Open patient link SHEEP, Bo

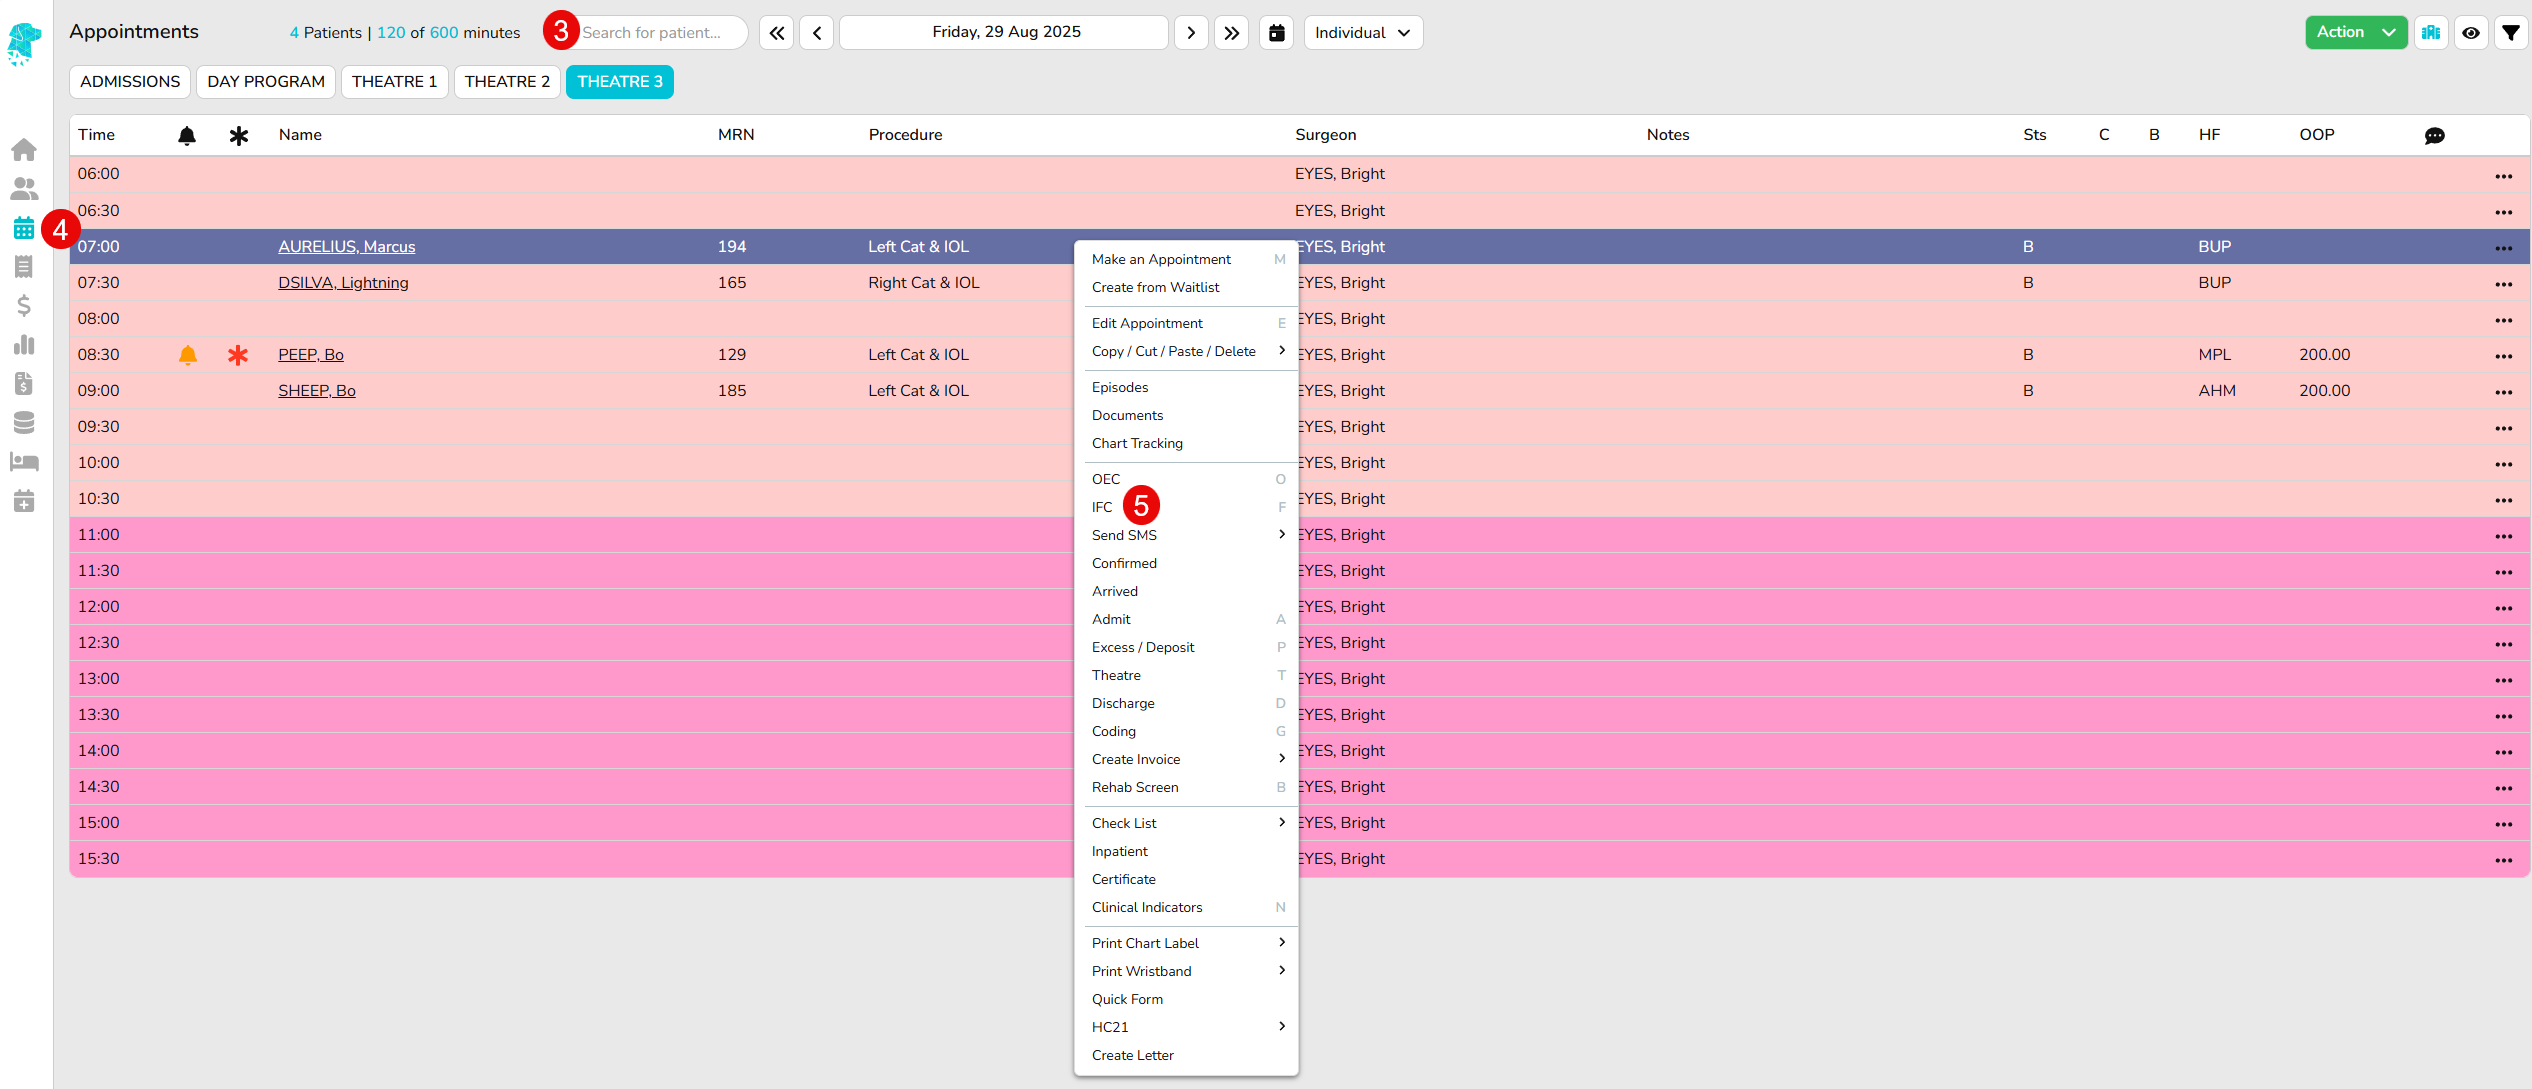click(316, 391)
